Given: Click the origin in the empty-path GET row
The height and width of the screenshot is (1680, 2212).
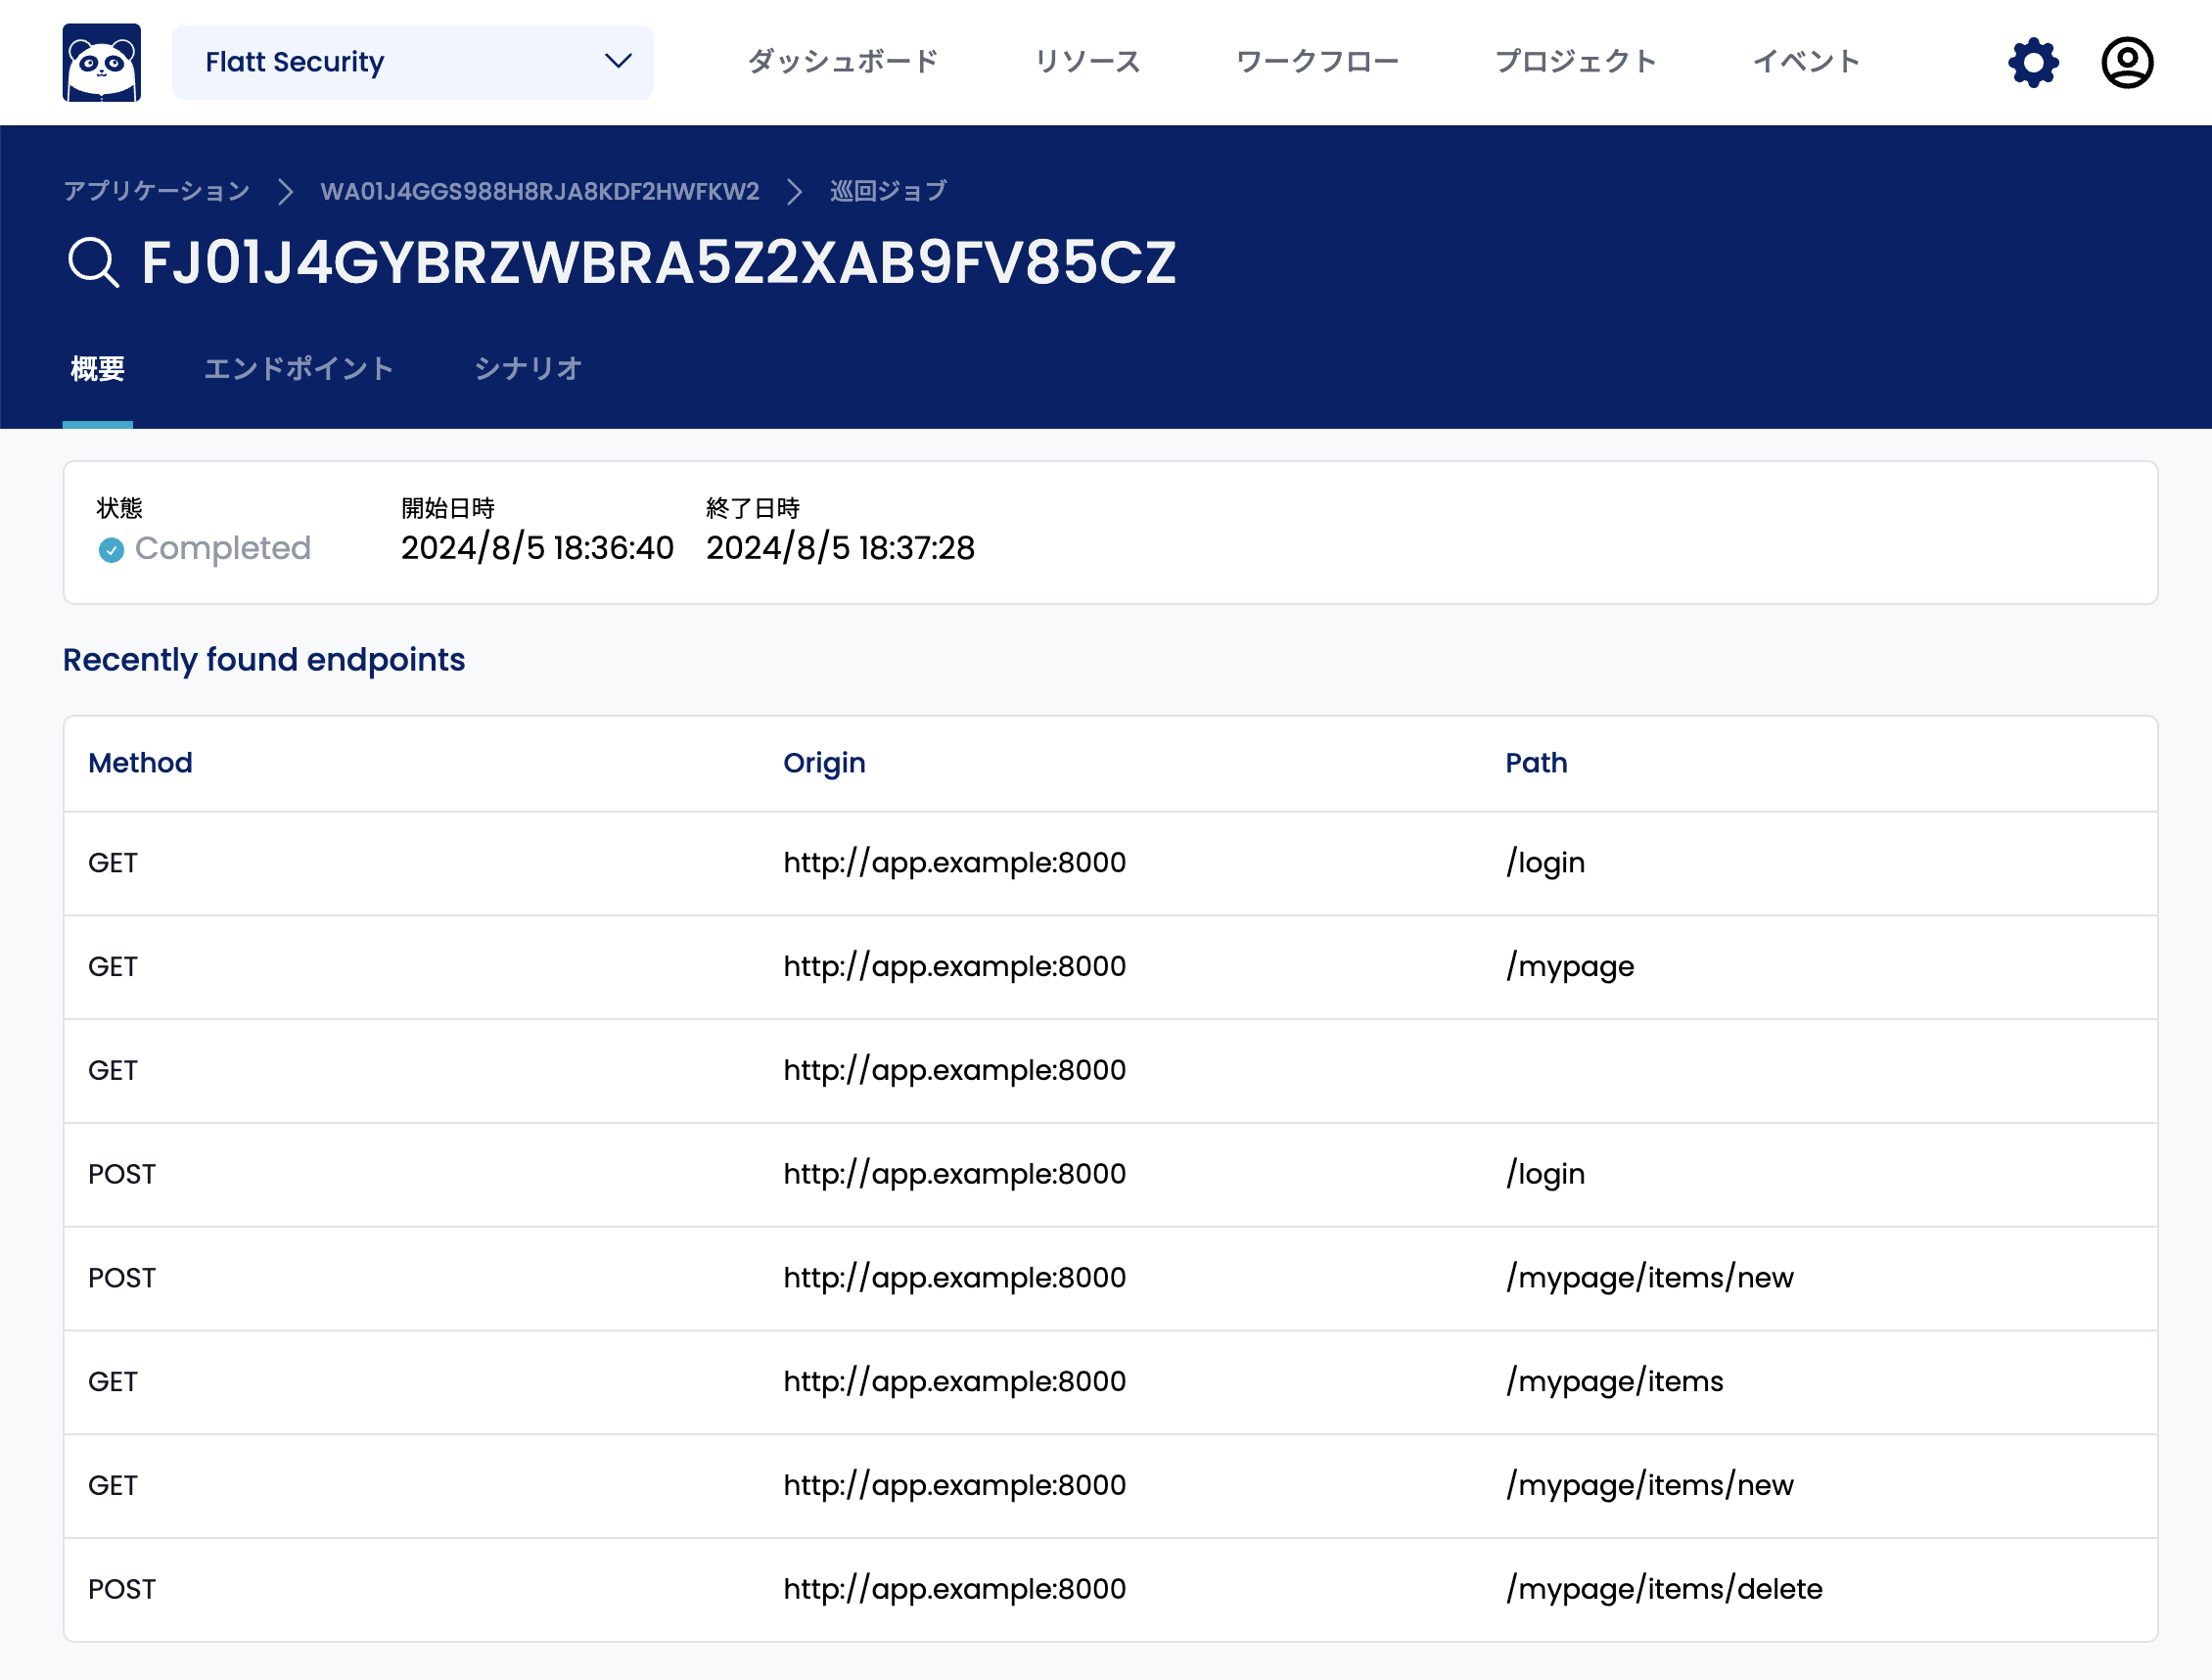Looking at the screenshot, I should (x=955, y=1071).
